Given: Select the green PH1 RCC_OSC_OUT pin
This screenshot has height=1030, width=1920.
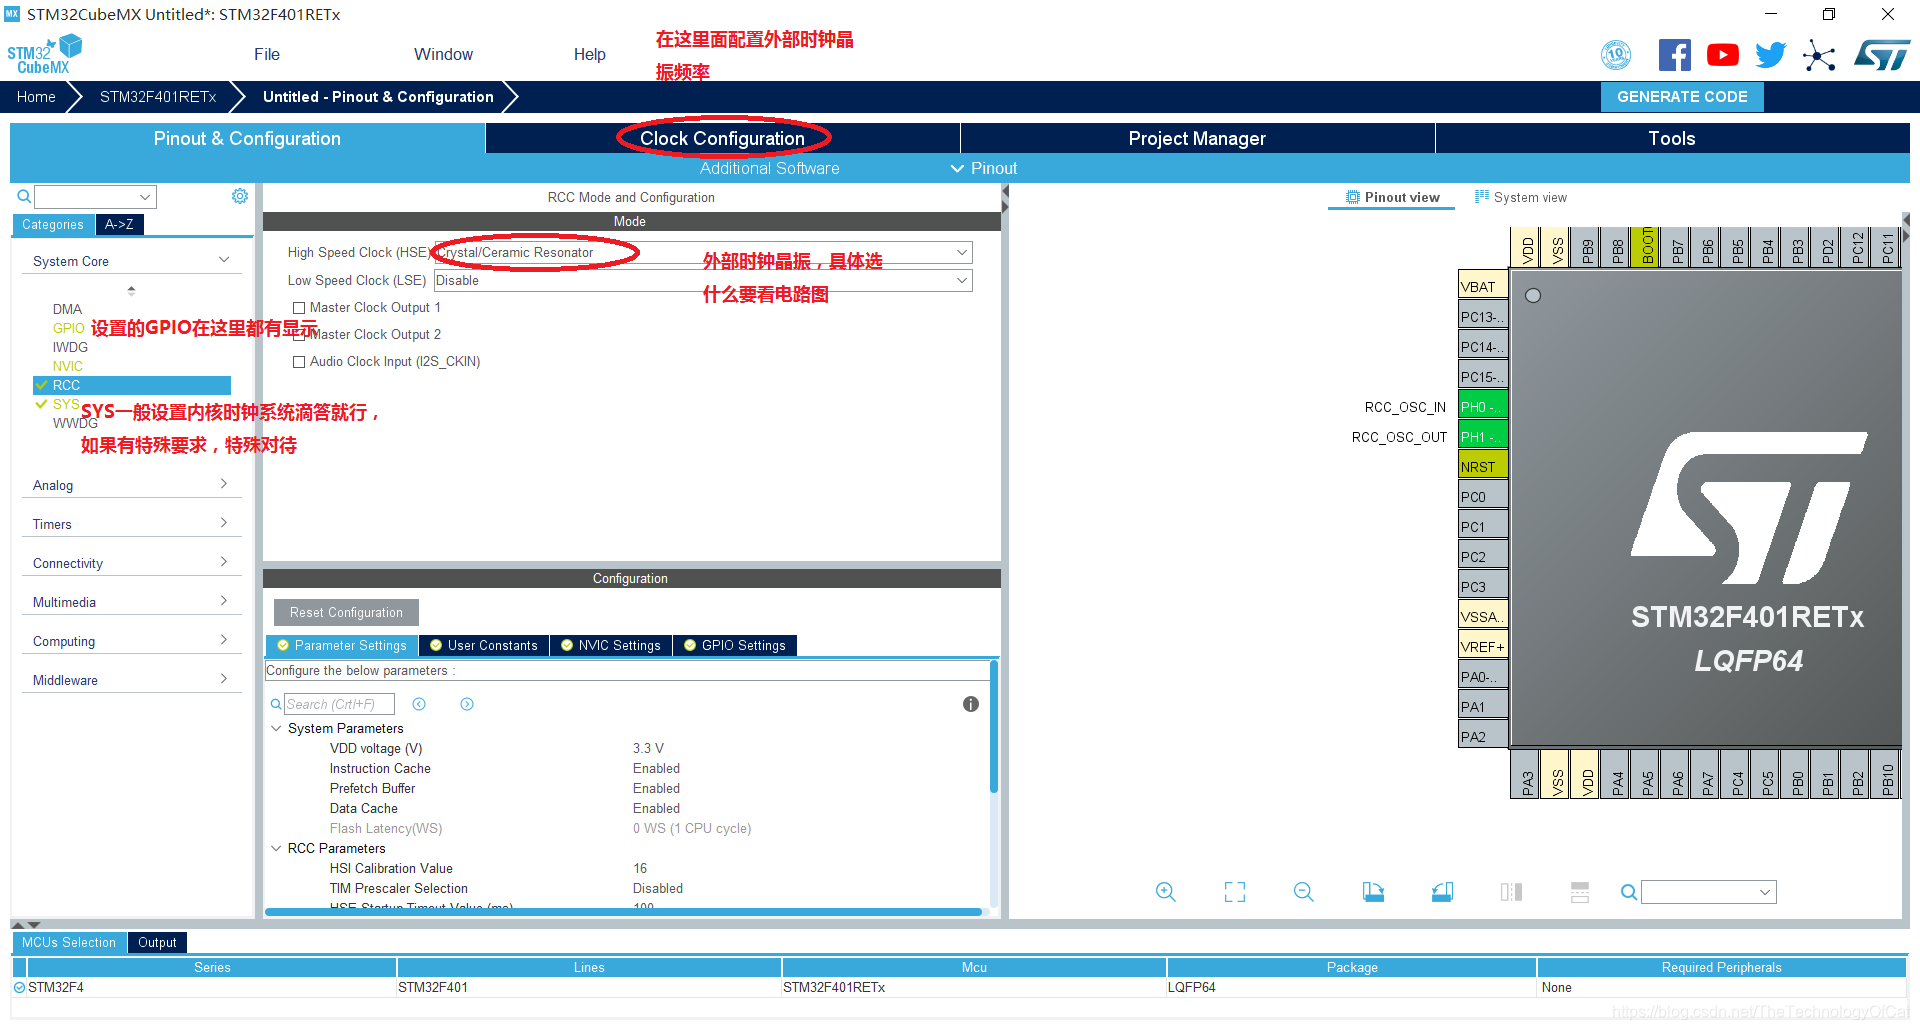Looking at the screenshot, I should coord(1482,437).
